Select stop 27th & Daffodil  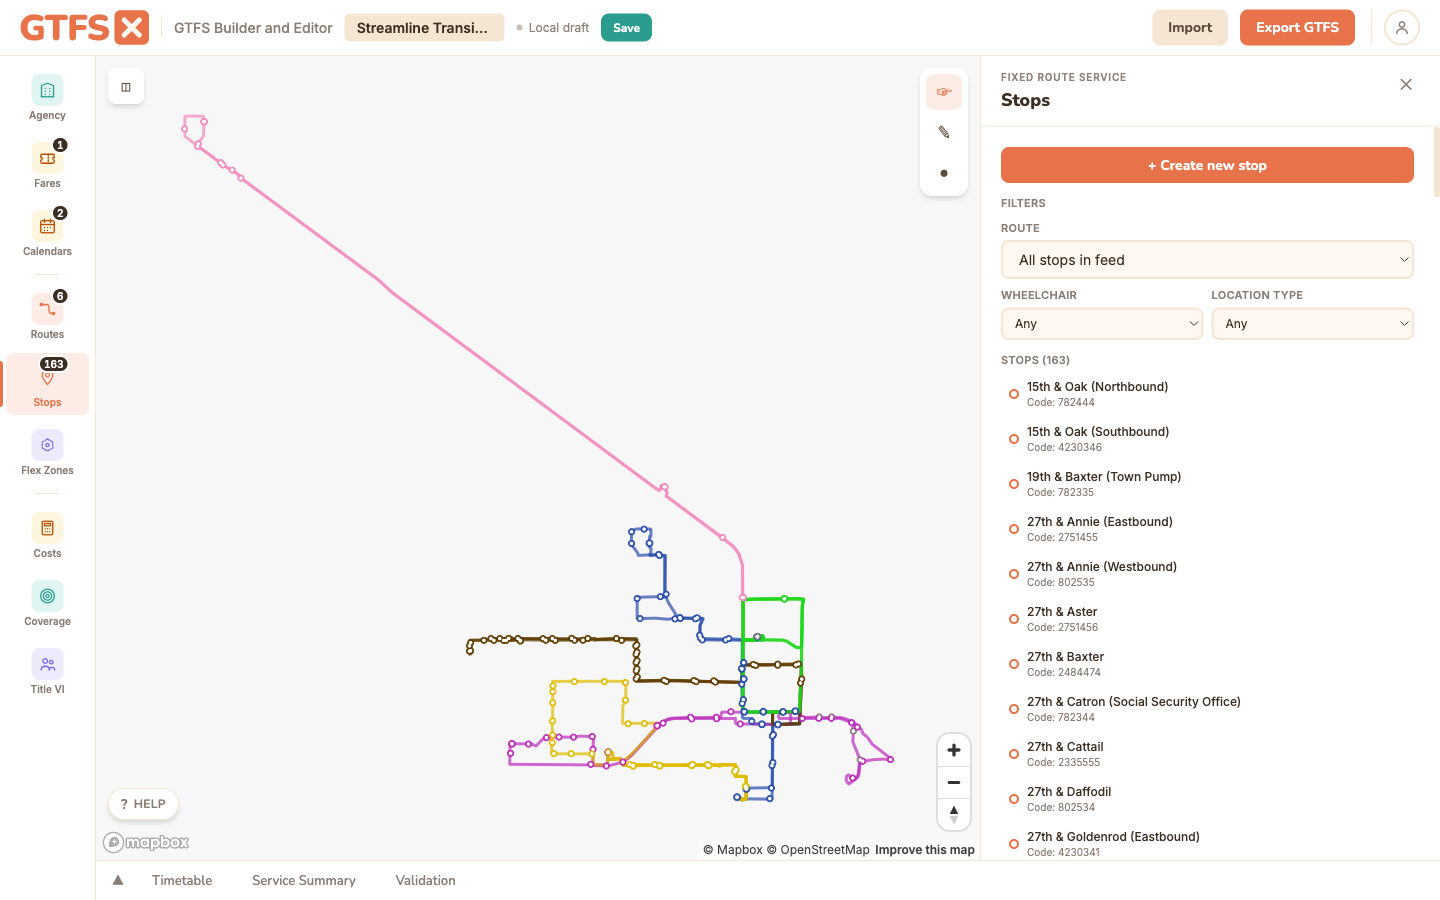(1207, 799)
